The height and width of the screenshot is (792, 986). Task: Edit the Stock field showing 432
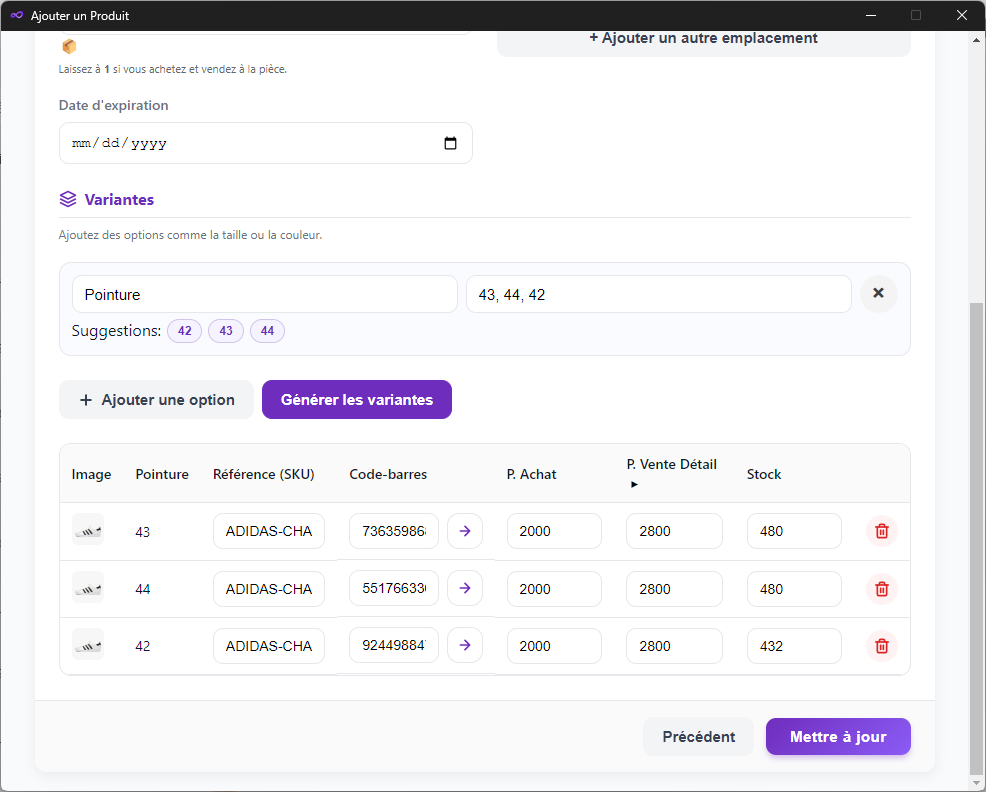[793, 646]
